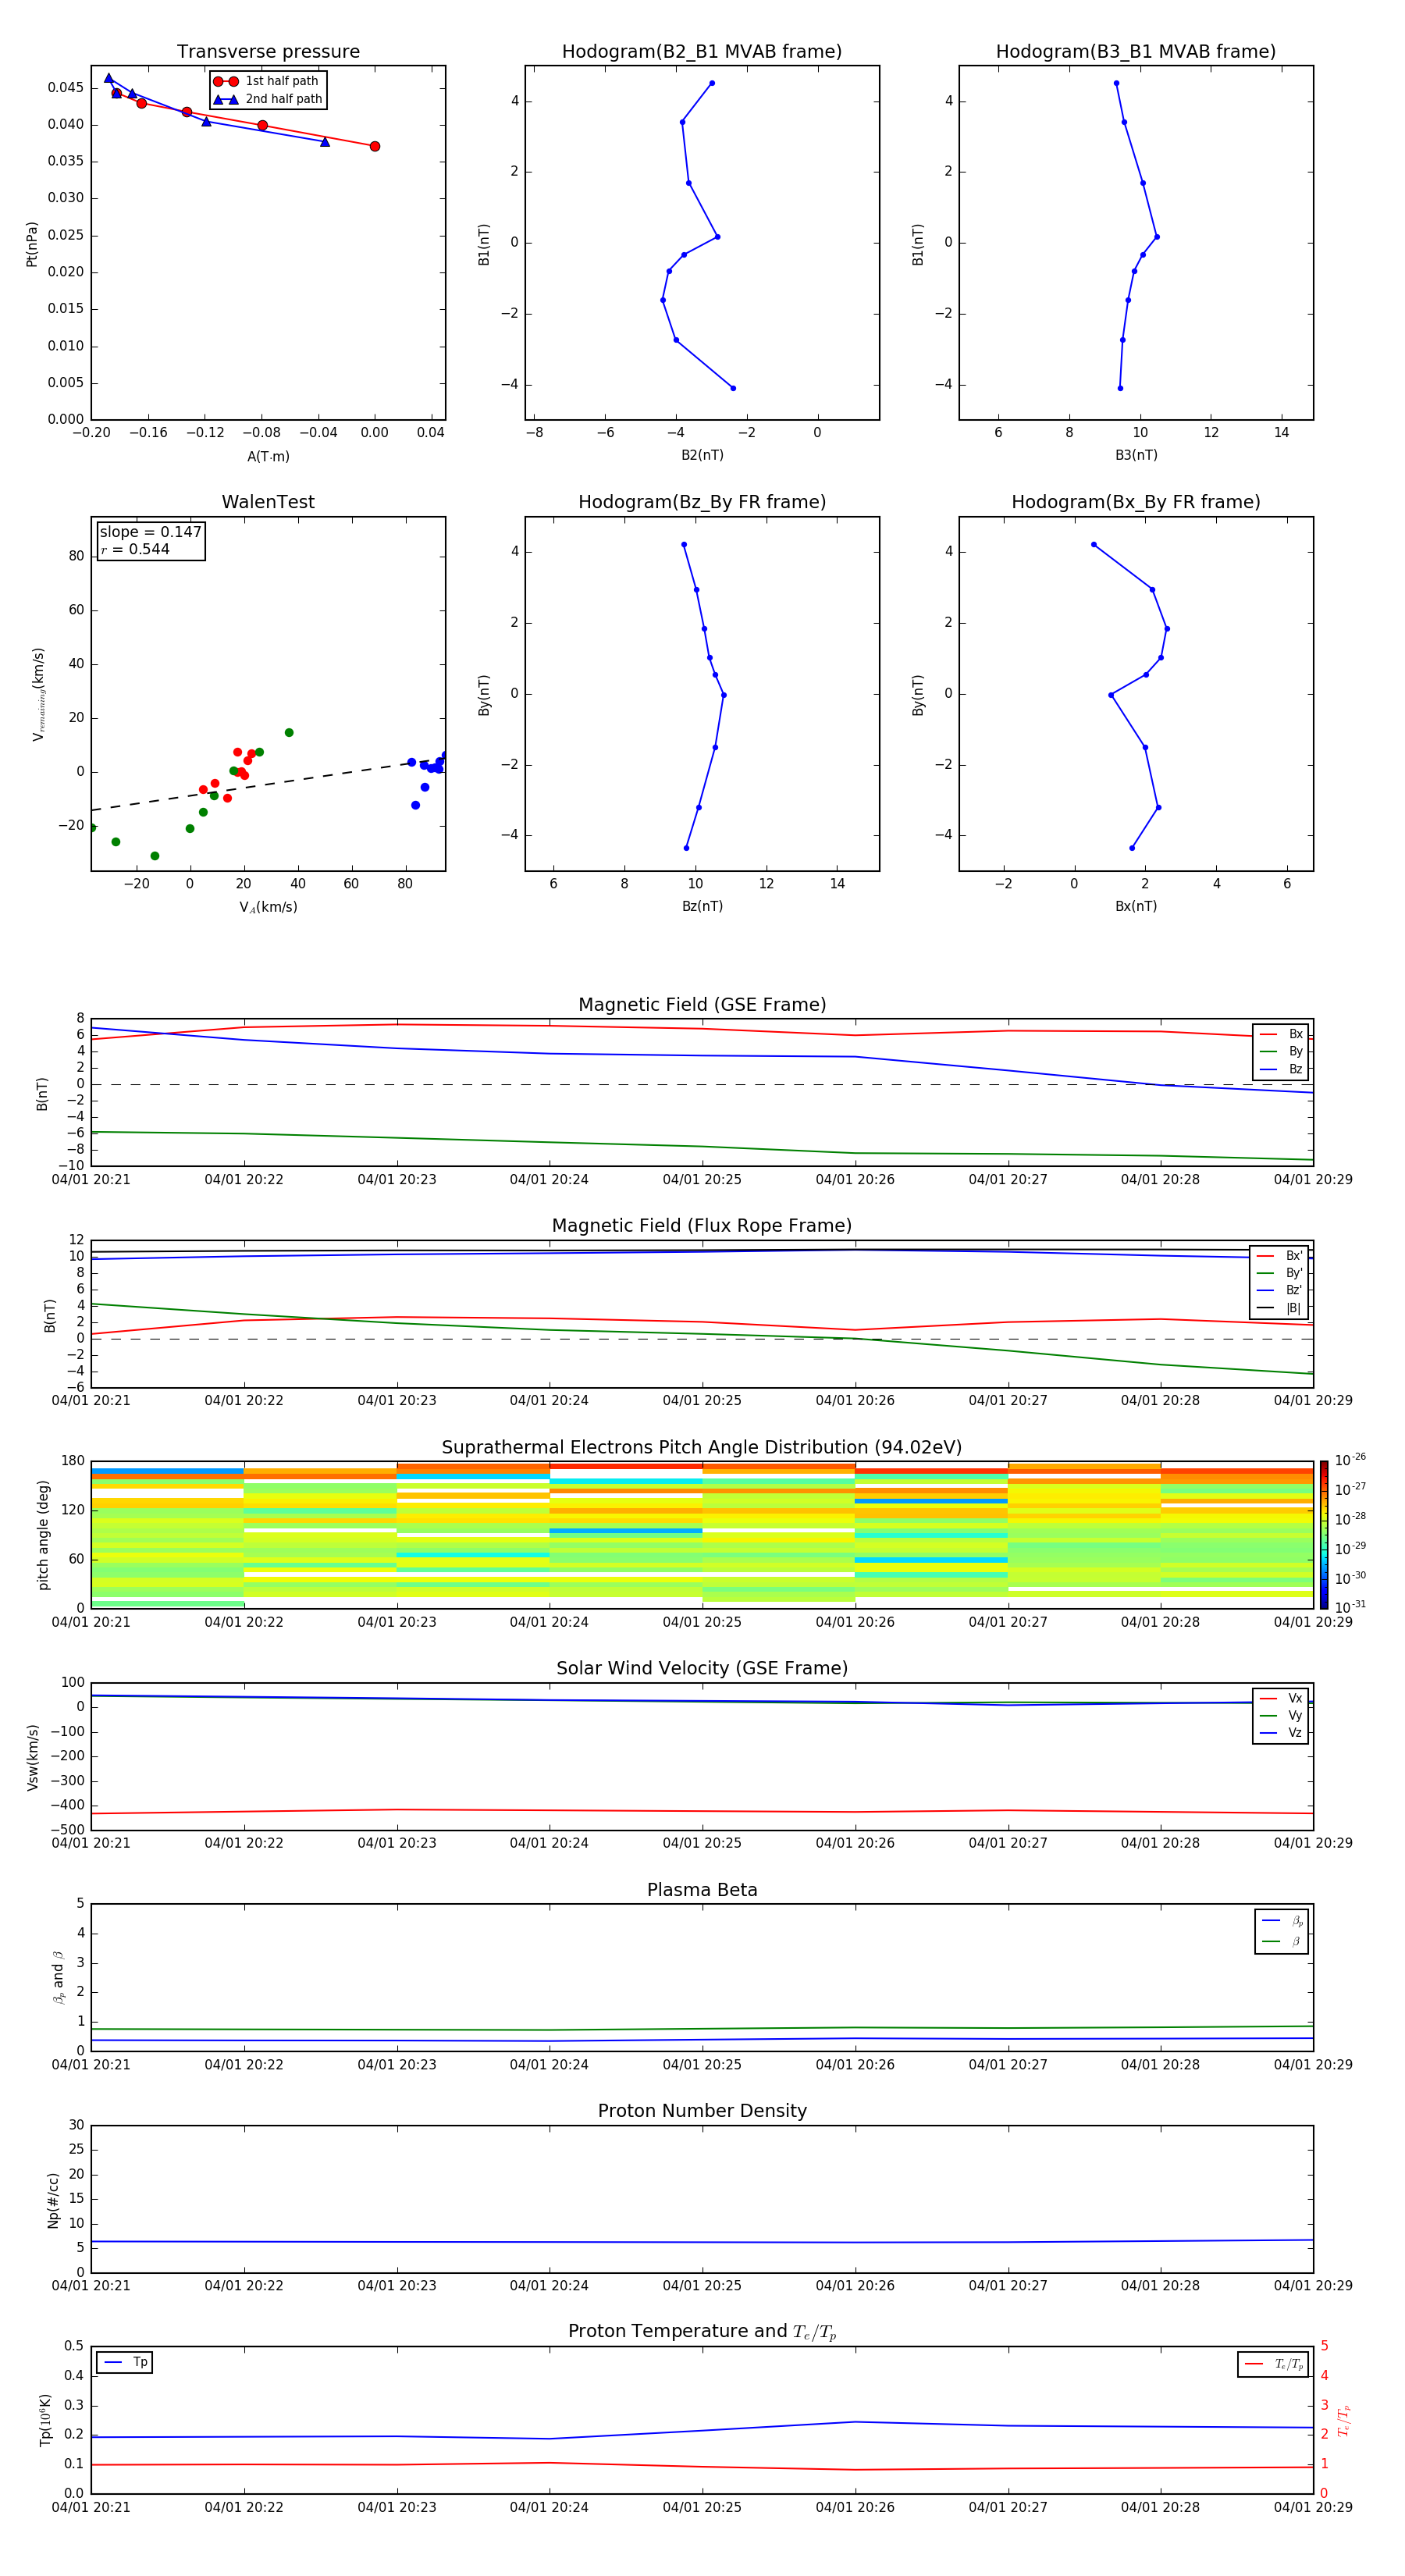Click the "Bx'" entry in Flux Rope legend
Screen dimensions: 1405x2576
point(1279,1256)
